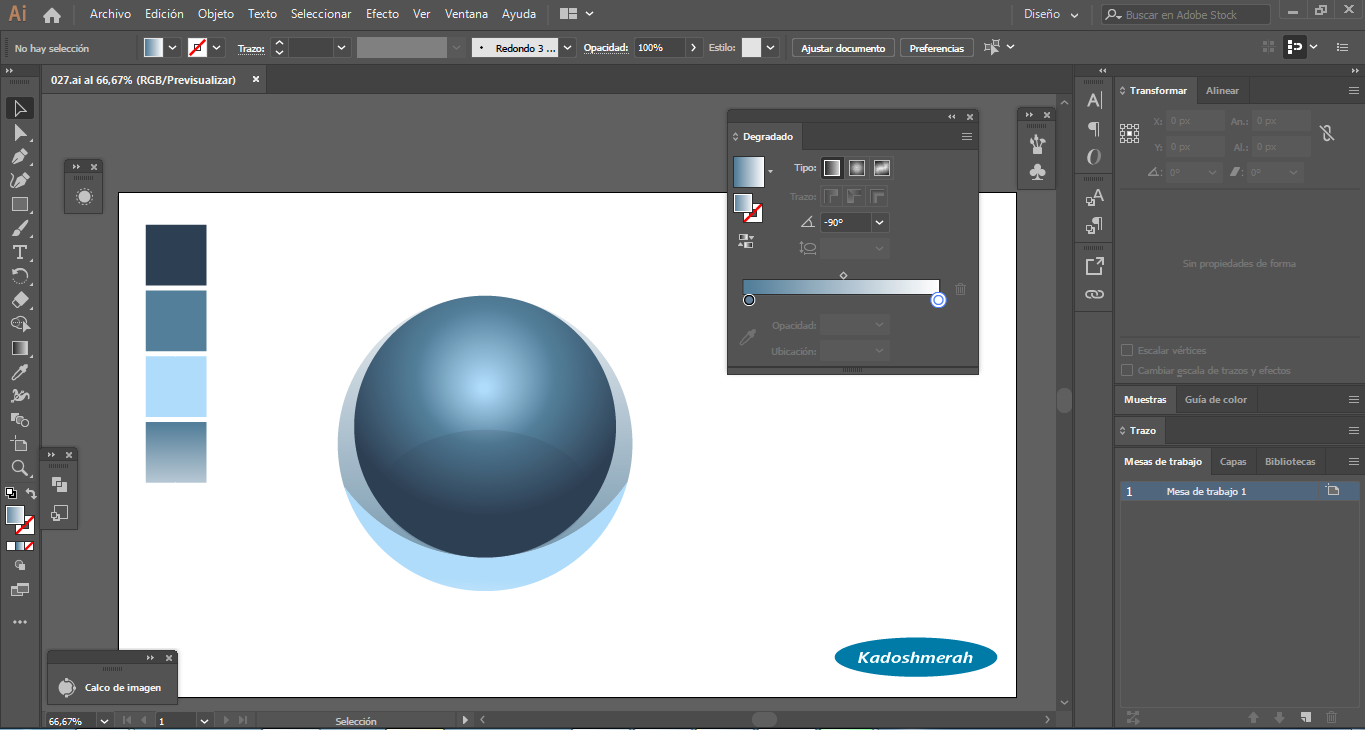Open the Opacidad percentage dropdown arrow

pyautogui.click(x=694, y=47)
